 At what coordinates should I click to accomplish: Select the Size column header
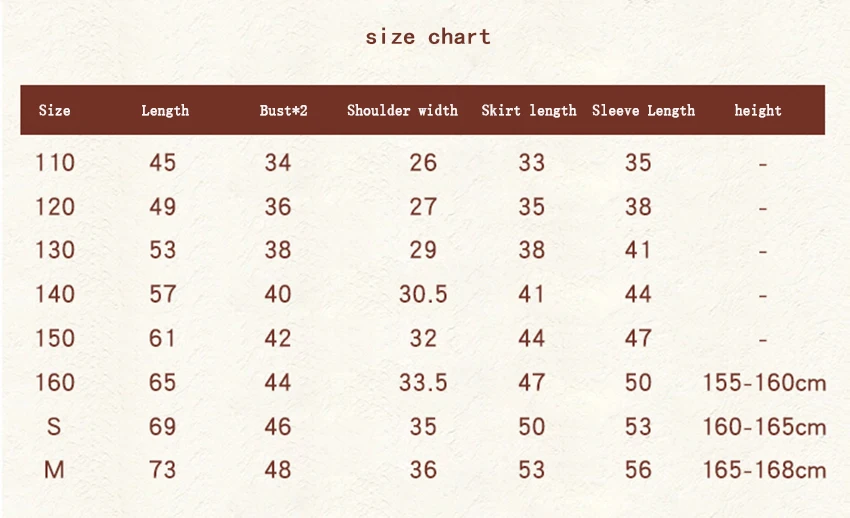pos(55,111)
